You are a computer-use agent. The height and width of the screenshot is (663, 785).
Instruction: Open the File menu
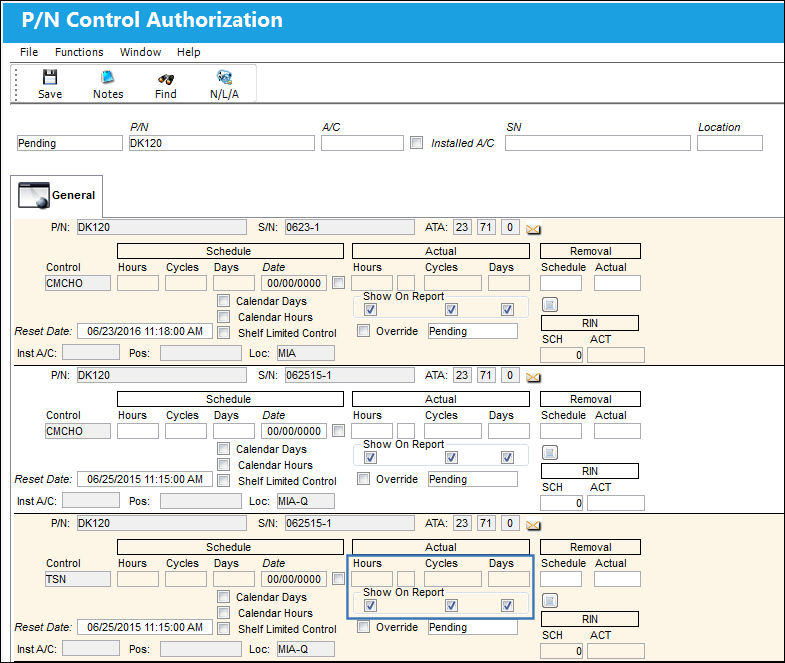[x=29, y=52]
